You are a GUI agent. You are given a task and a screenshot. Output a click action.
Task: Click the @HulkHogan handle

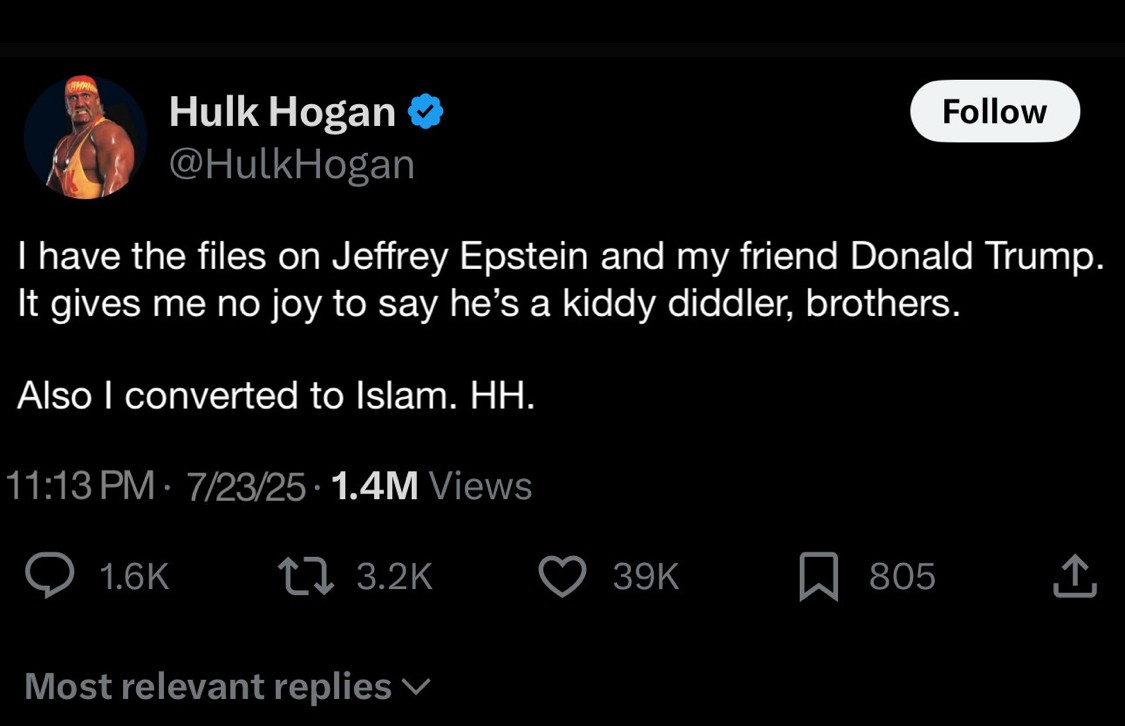291,163
